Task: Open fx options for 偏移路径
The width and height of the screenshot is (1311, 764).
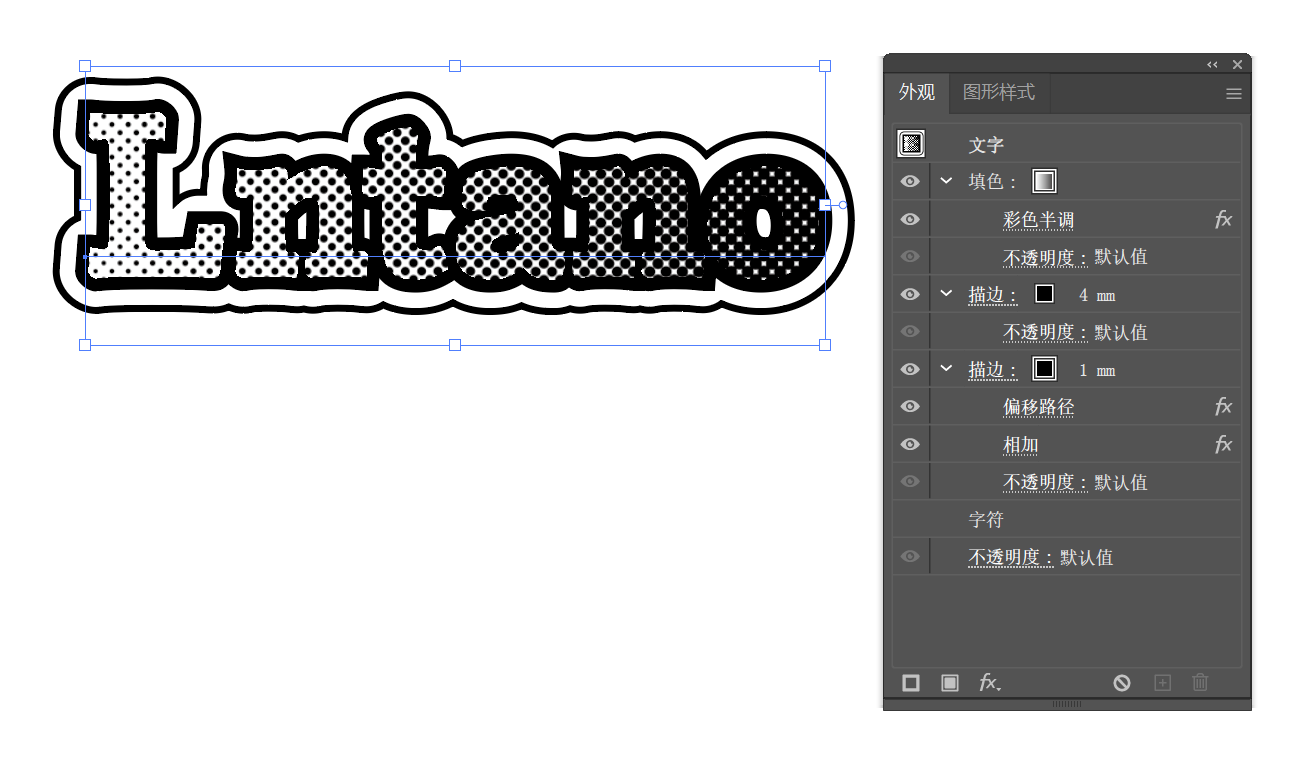Action: point(1223,406)
